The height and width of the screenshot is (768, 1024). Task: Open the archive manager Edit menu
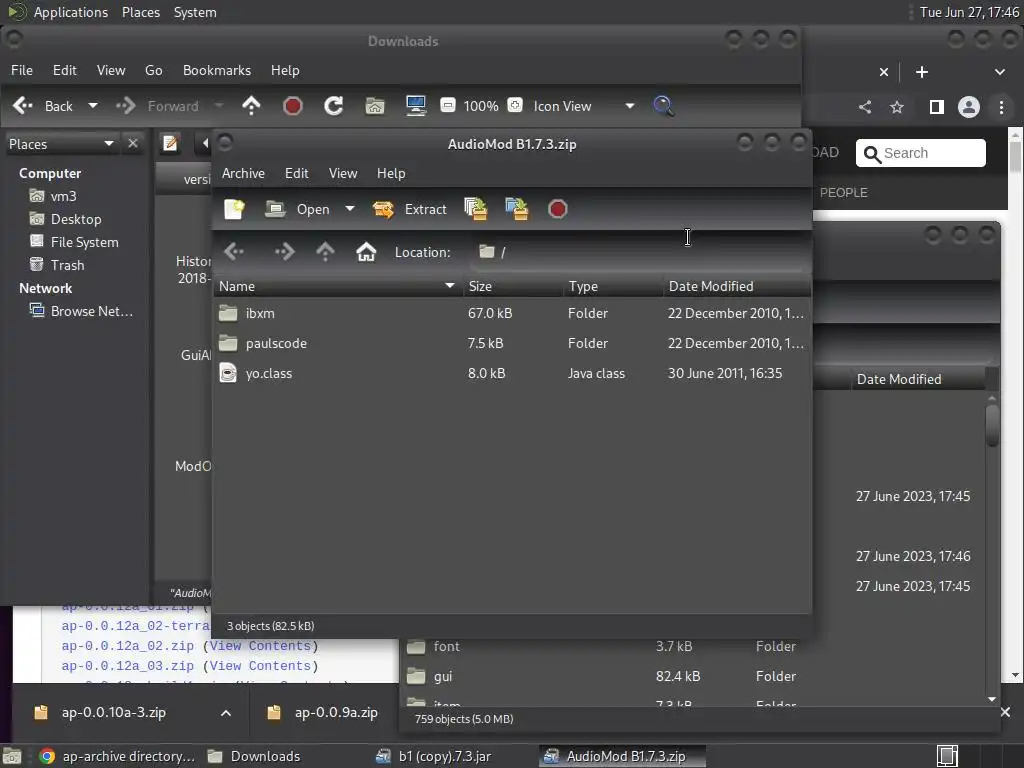pos(296,173)
